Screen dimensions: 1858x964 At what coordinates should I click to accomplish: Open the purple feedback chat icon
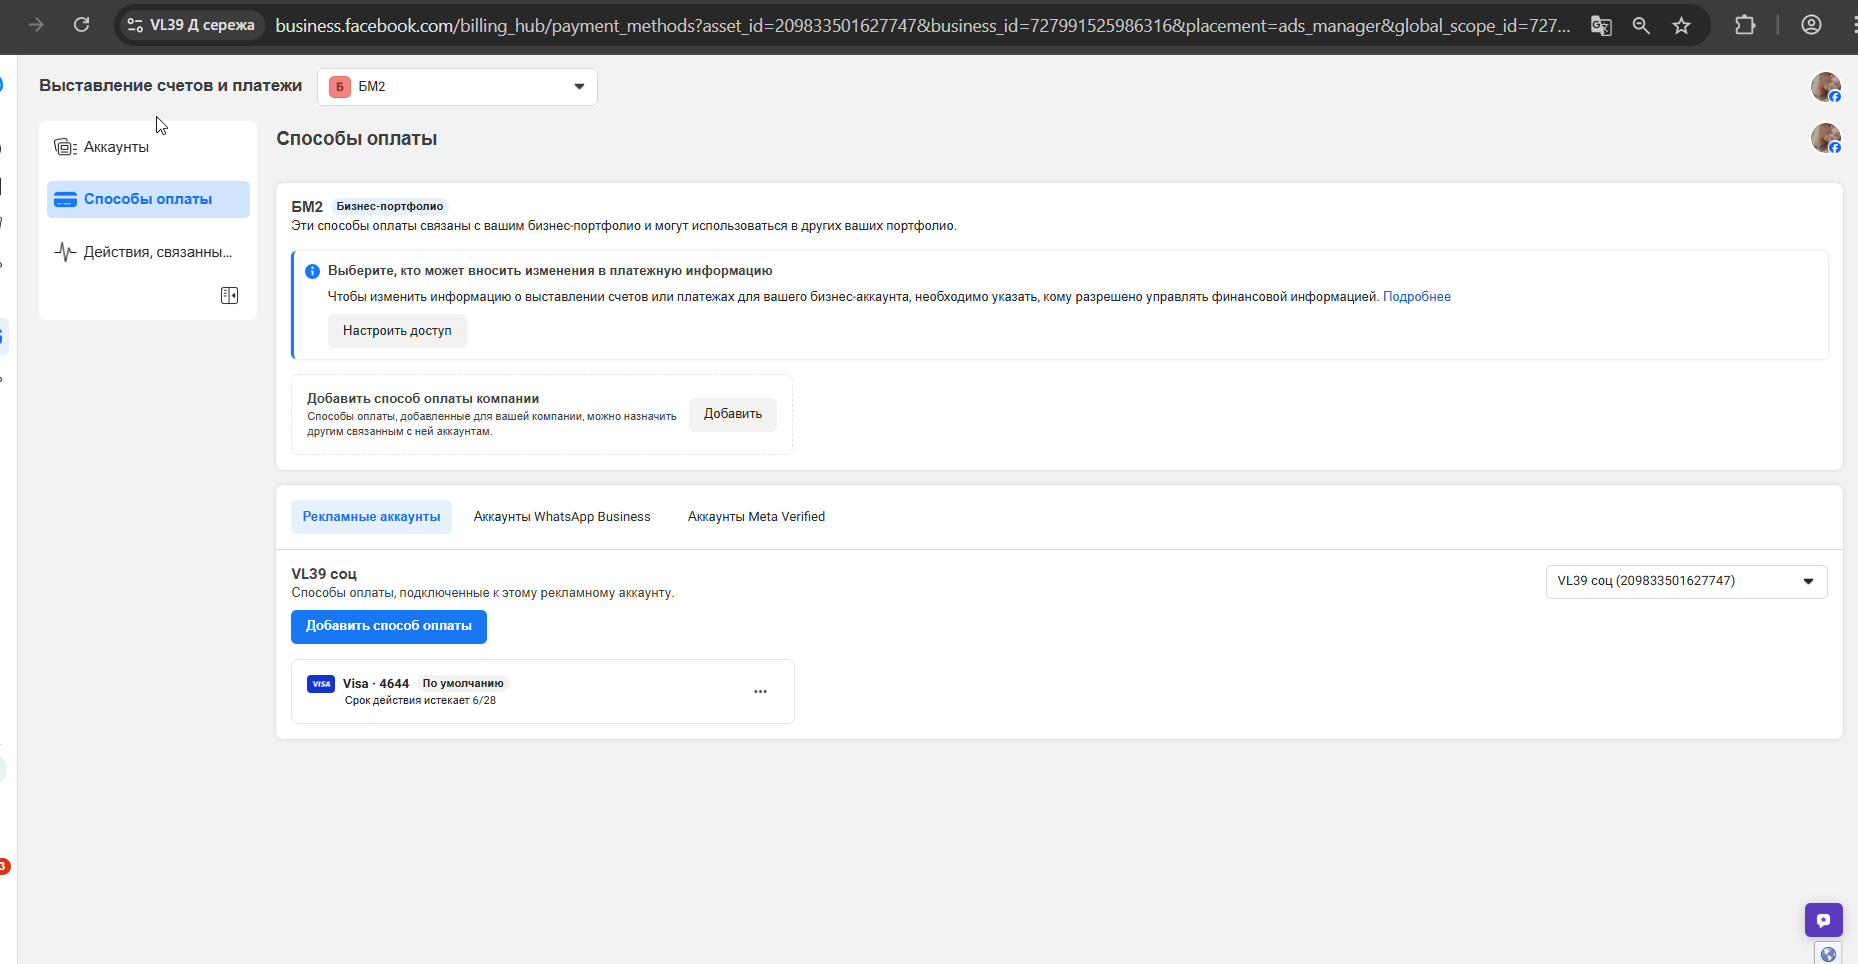[1823, 920]
